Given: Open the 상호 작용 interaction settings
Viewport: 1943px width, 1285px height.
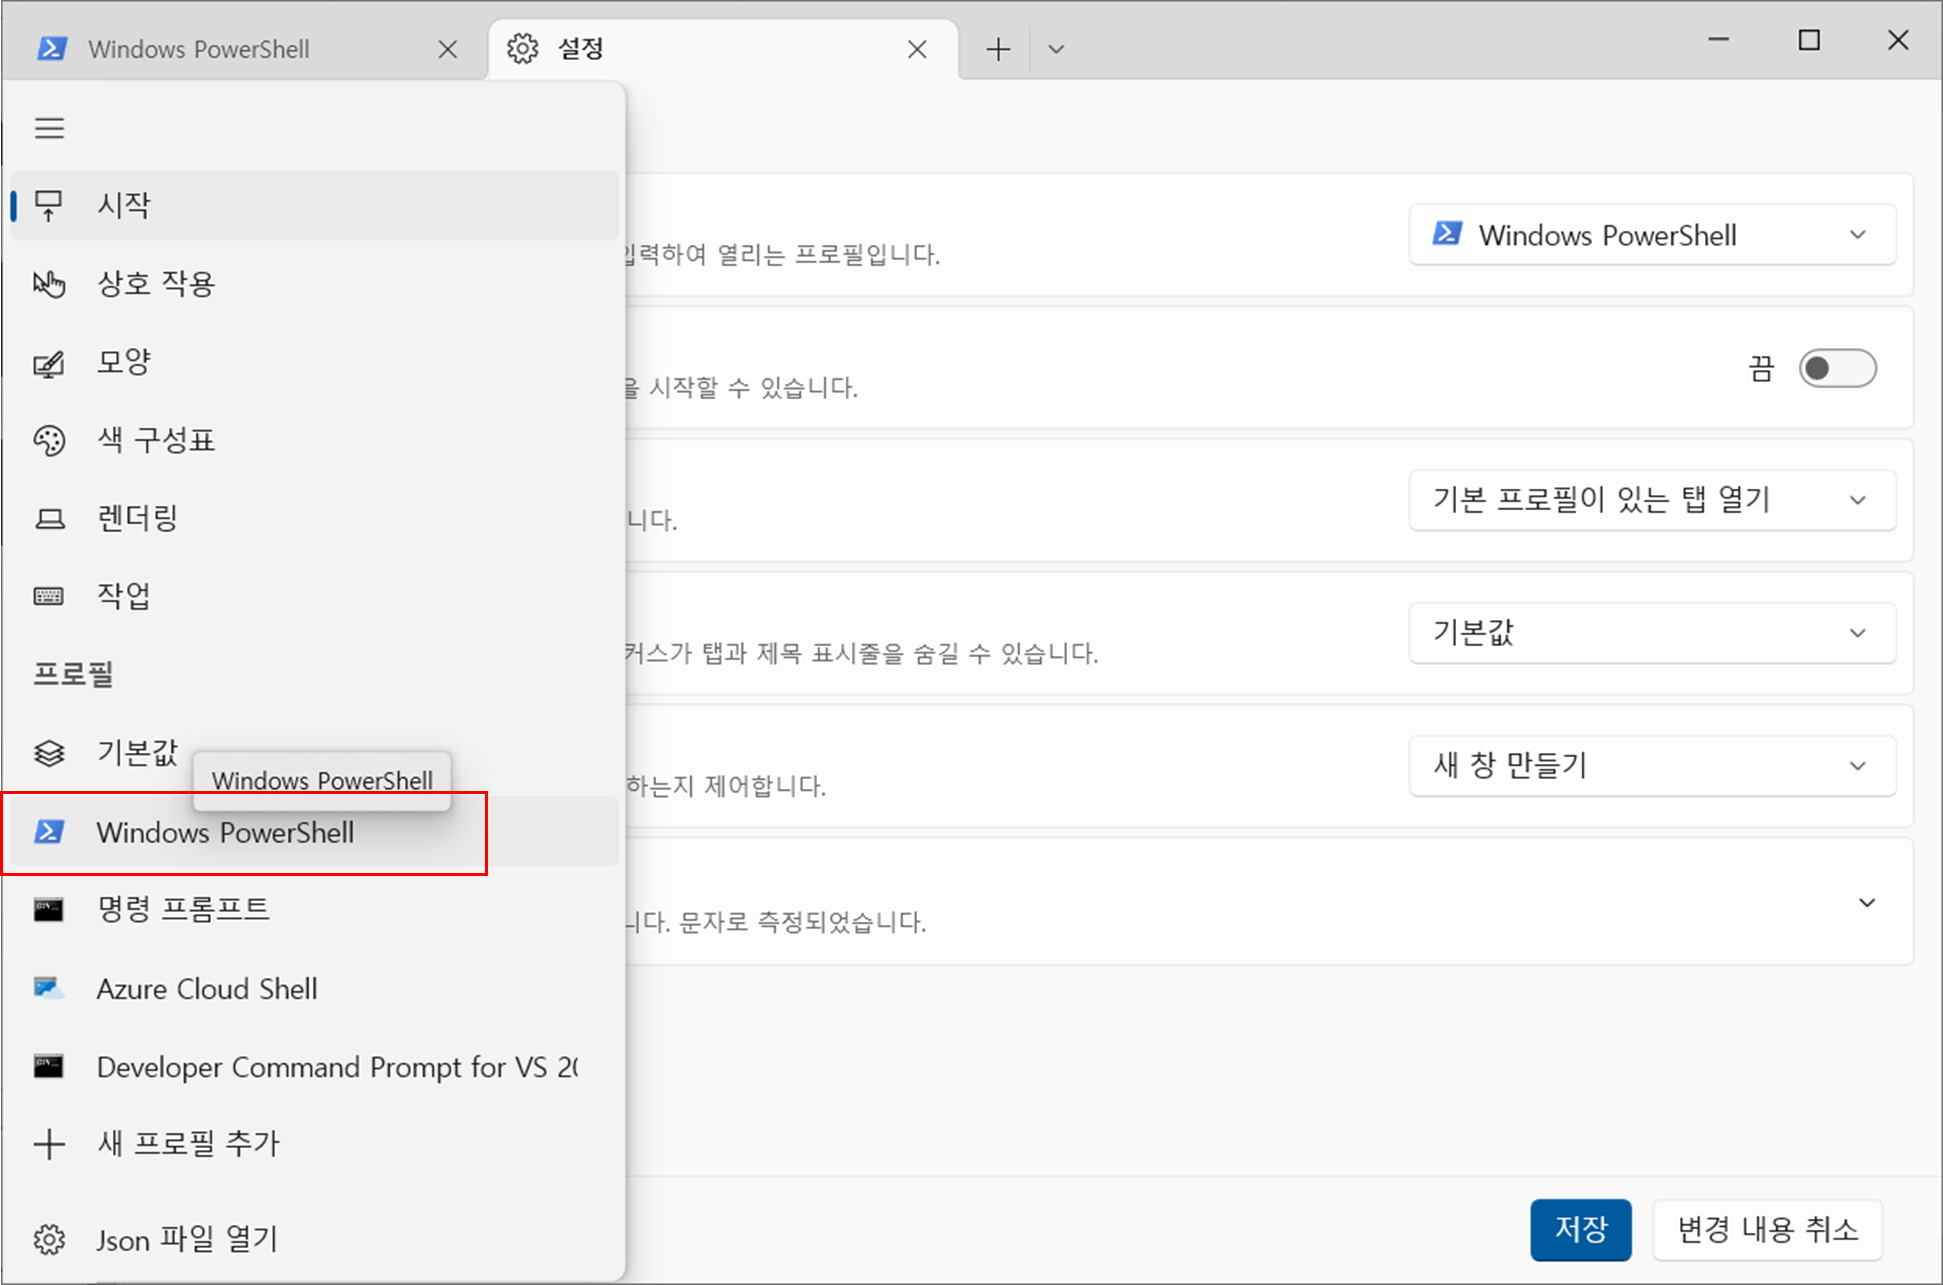Looking at the screenshot, I should pos(155,284).
